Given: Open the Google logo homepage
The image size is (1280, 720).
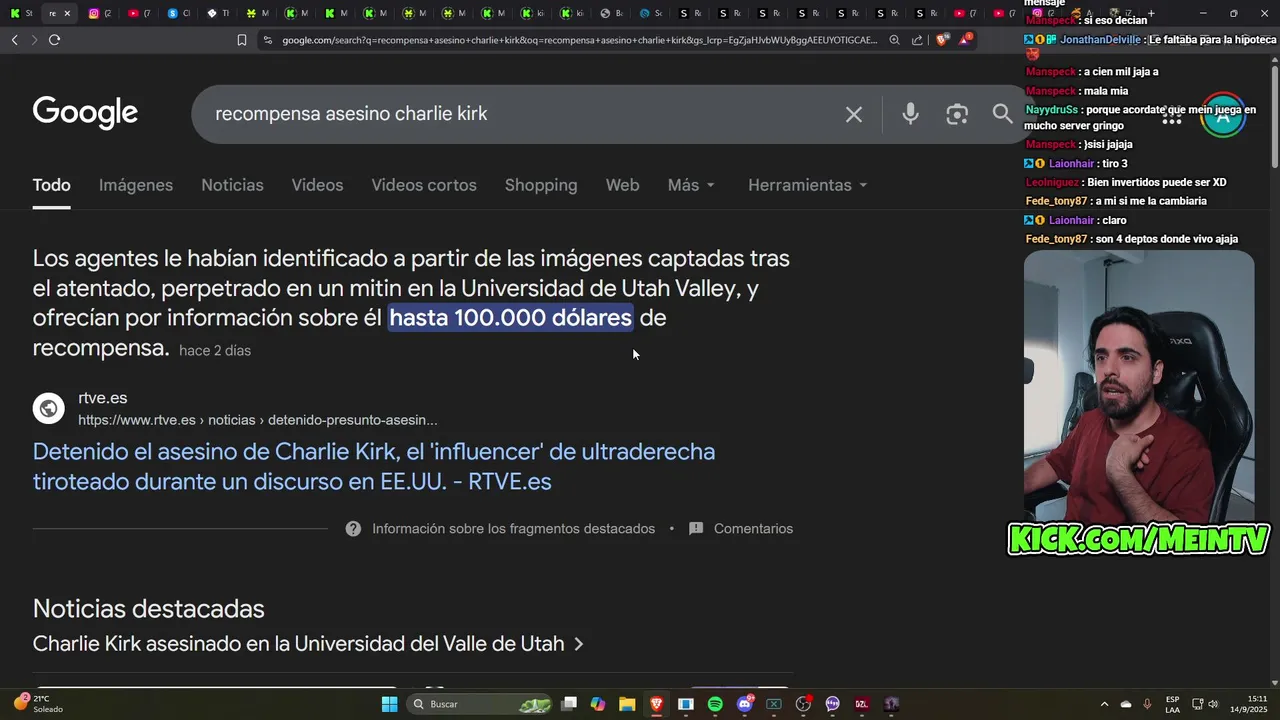Looking at the screenshot, I should [x=85, y=113].
